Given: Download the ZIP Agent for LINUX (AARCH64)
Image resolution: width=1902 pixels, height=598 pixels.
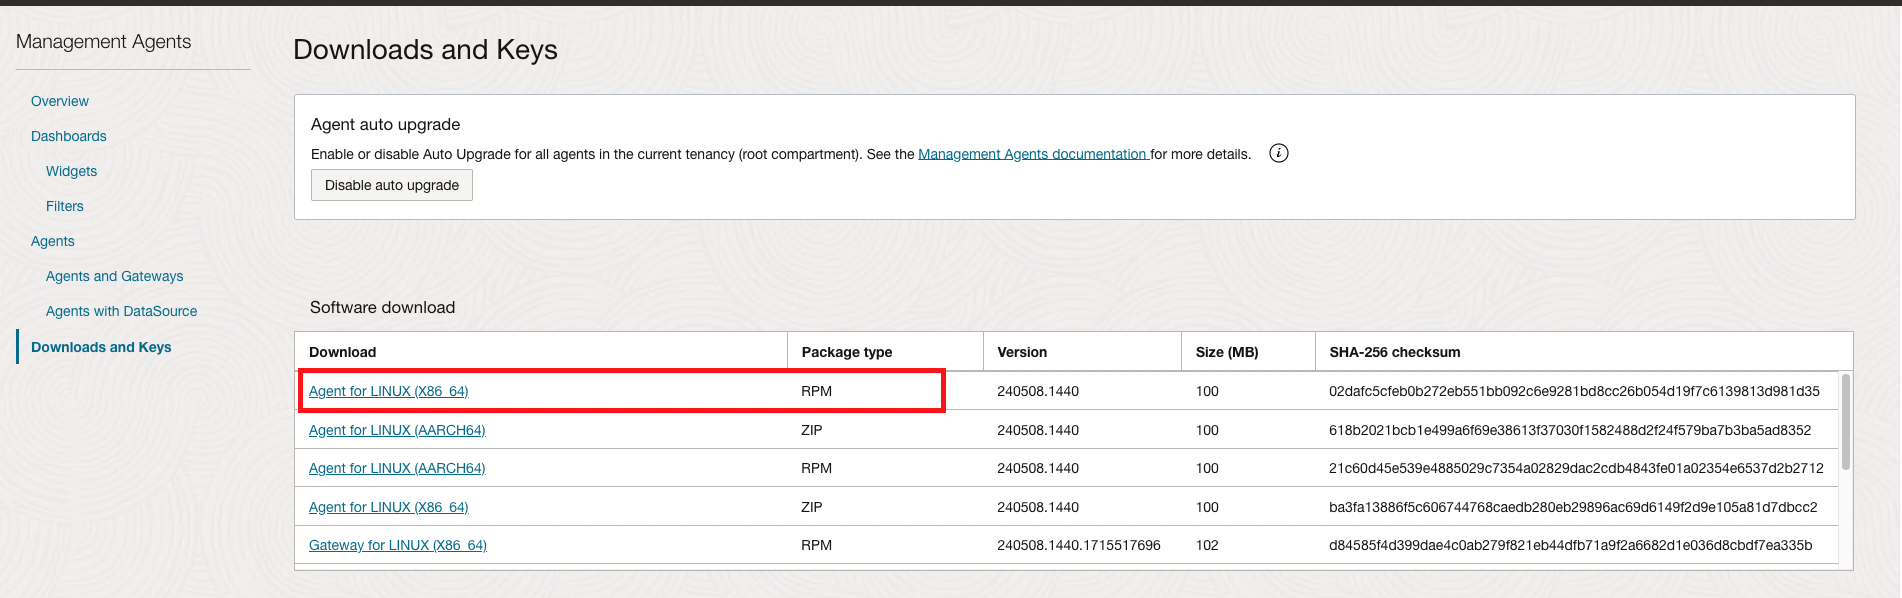Looking at the screenshot, I should tap(397, 430).
